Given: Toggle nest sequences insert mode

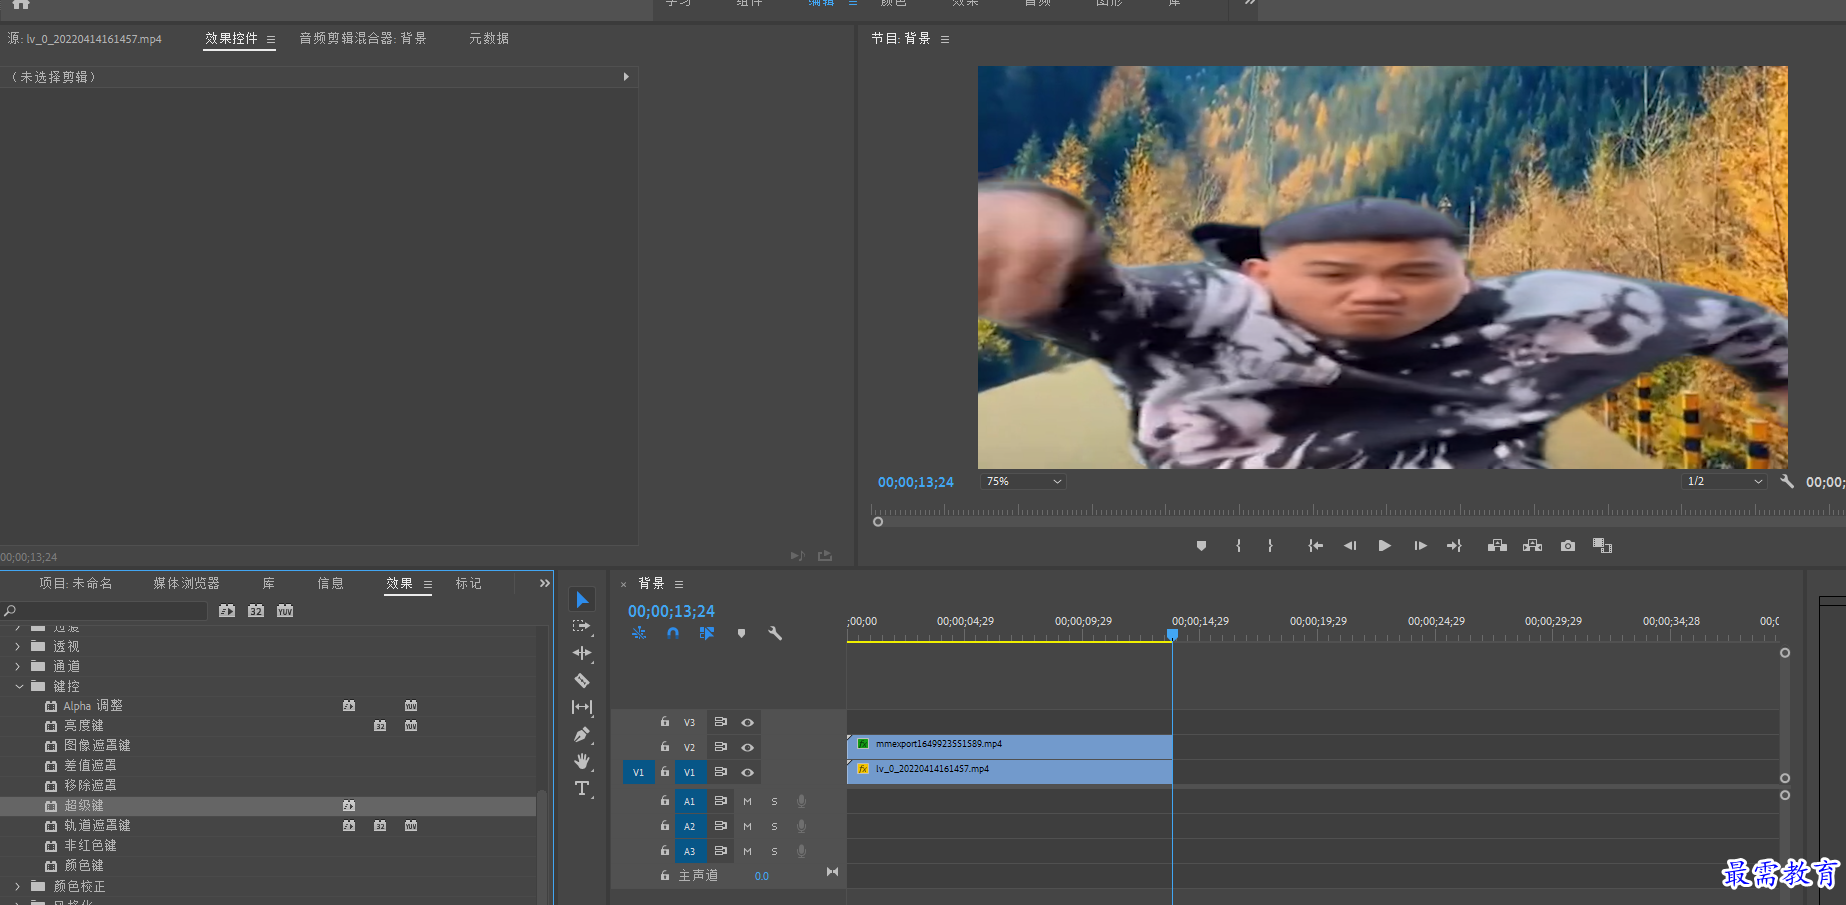Looking at the screenshot, I should tap(639, 633).
